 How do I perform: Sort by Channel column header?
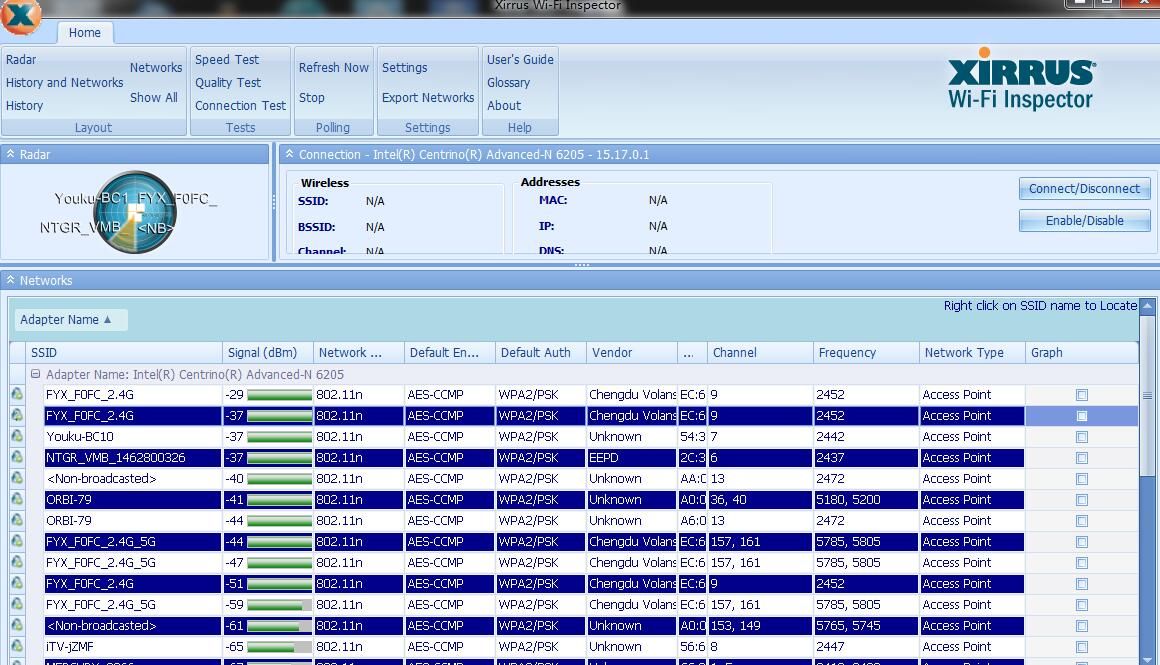[760, 353]
